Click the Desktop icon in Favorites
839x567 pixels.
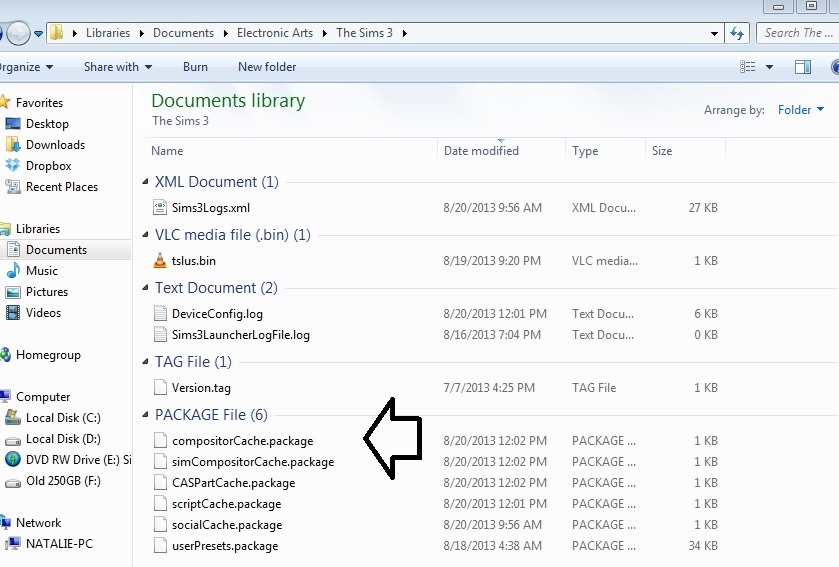click(13, 124)
